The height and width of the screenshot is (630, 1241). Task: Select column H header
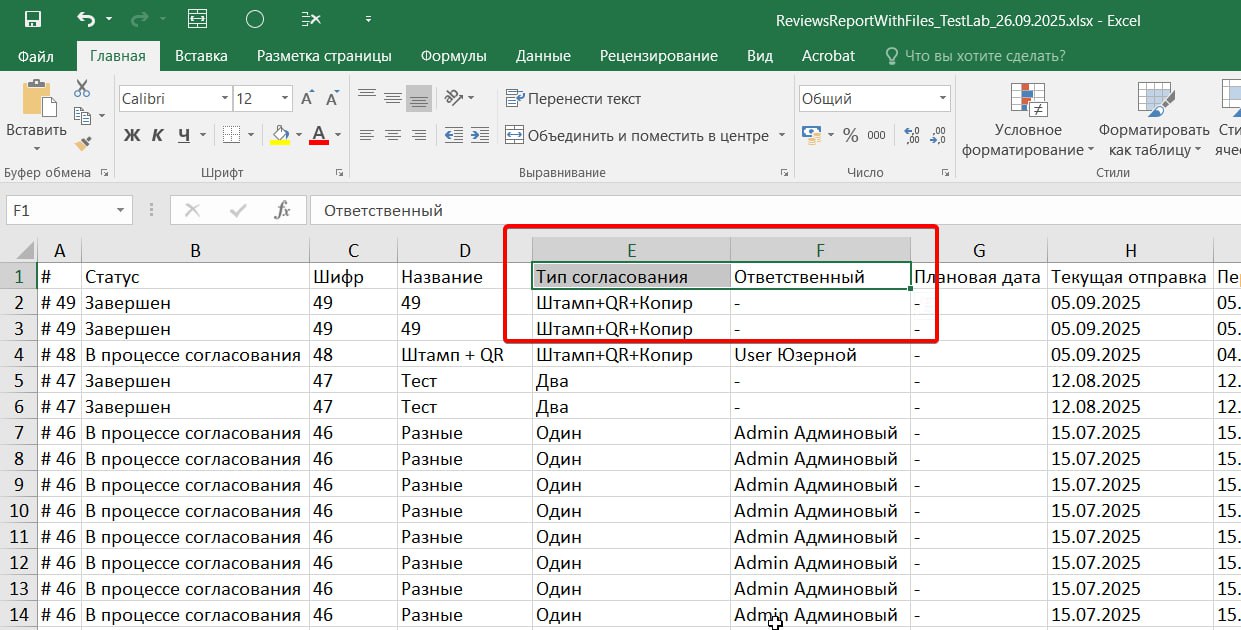pyautogui.click(x=1130, y=251)
